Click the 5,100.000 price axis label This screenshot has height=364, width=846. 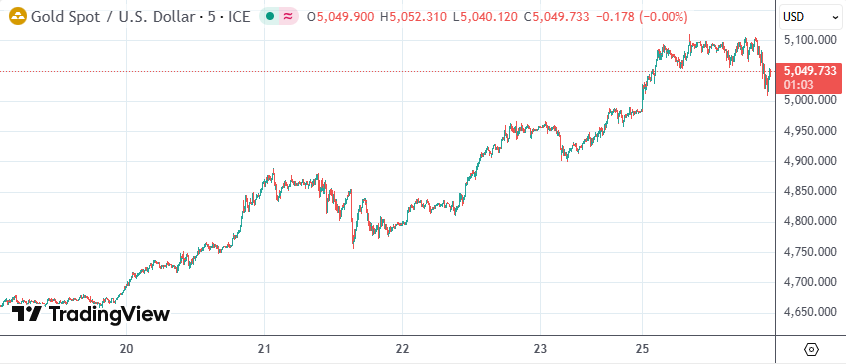click(x=810, y=40)
